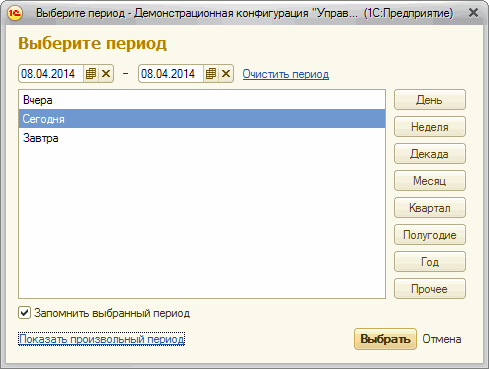Open the 'Год' period options

[430, 262]
